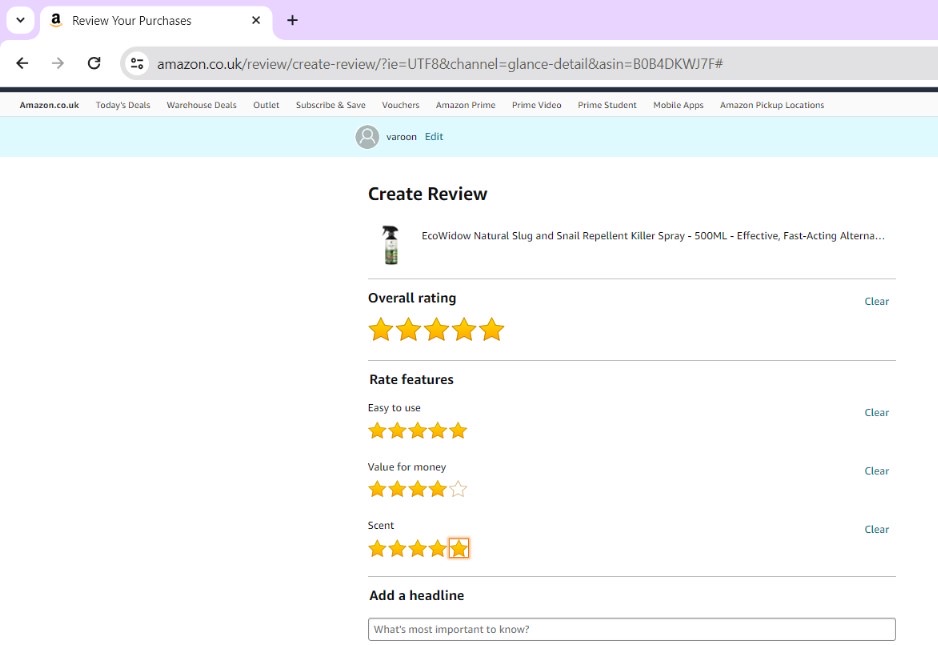938x645 pixels.
Task: Clear the Easy to use rating
Action: click(x=876, y=412)
